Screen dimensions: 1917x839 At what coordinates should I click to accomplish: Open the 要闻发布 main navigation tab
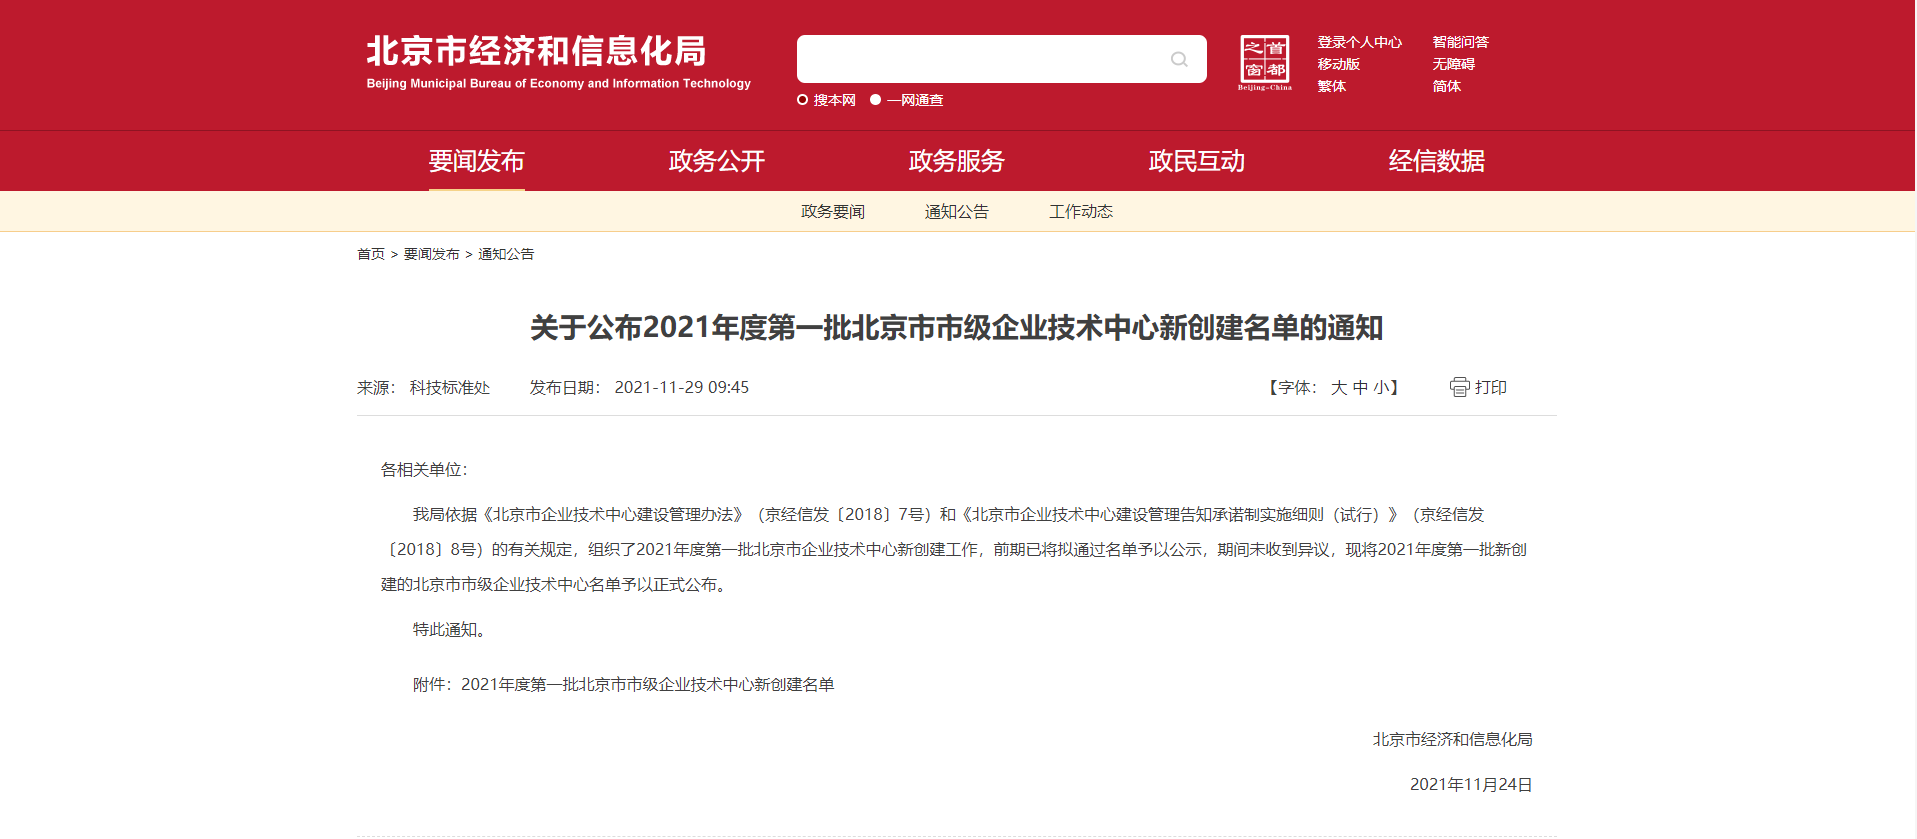476,161
